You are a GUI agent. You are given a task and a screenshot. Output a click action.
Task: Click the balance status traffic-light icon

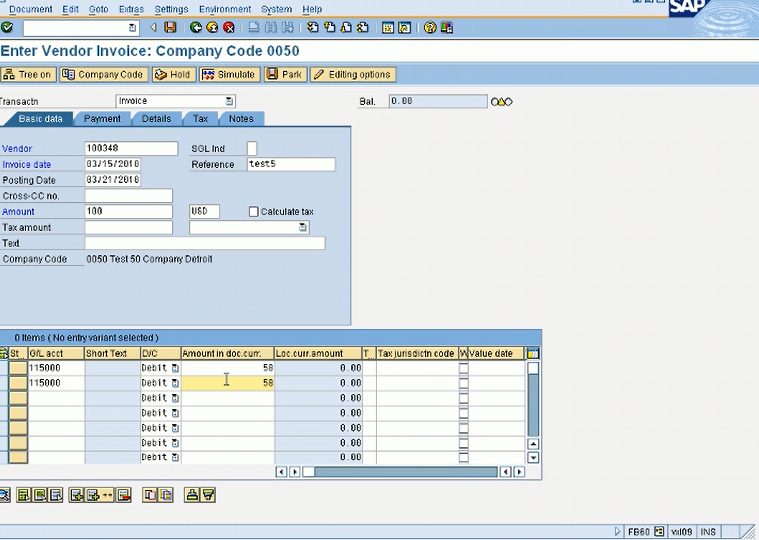(501, 102)
